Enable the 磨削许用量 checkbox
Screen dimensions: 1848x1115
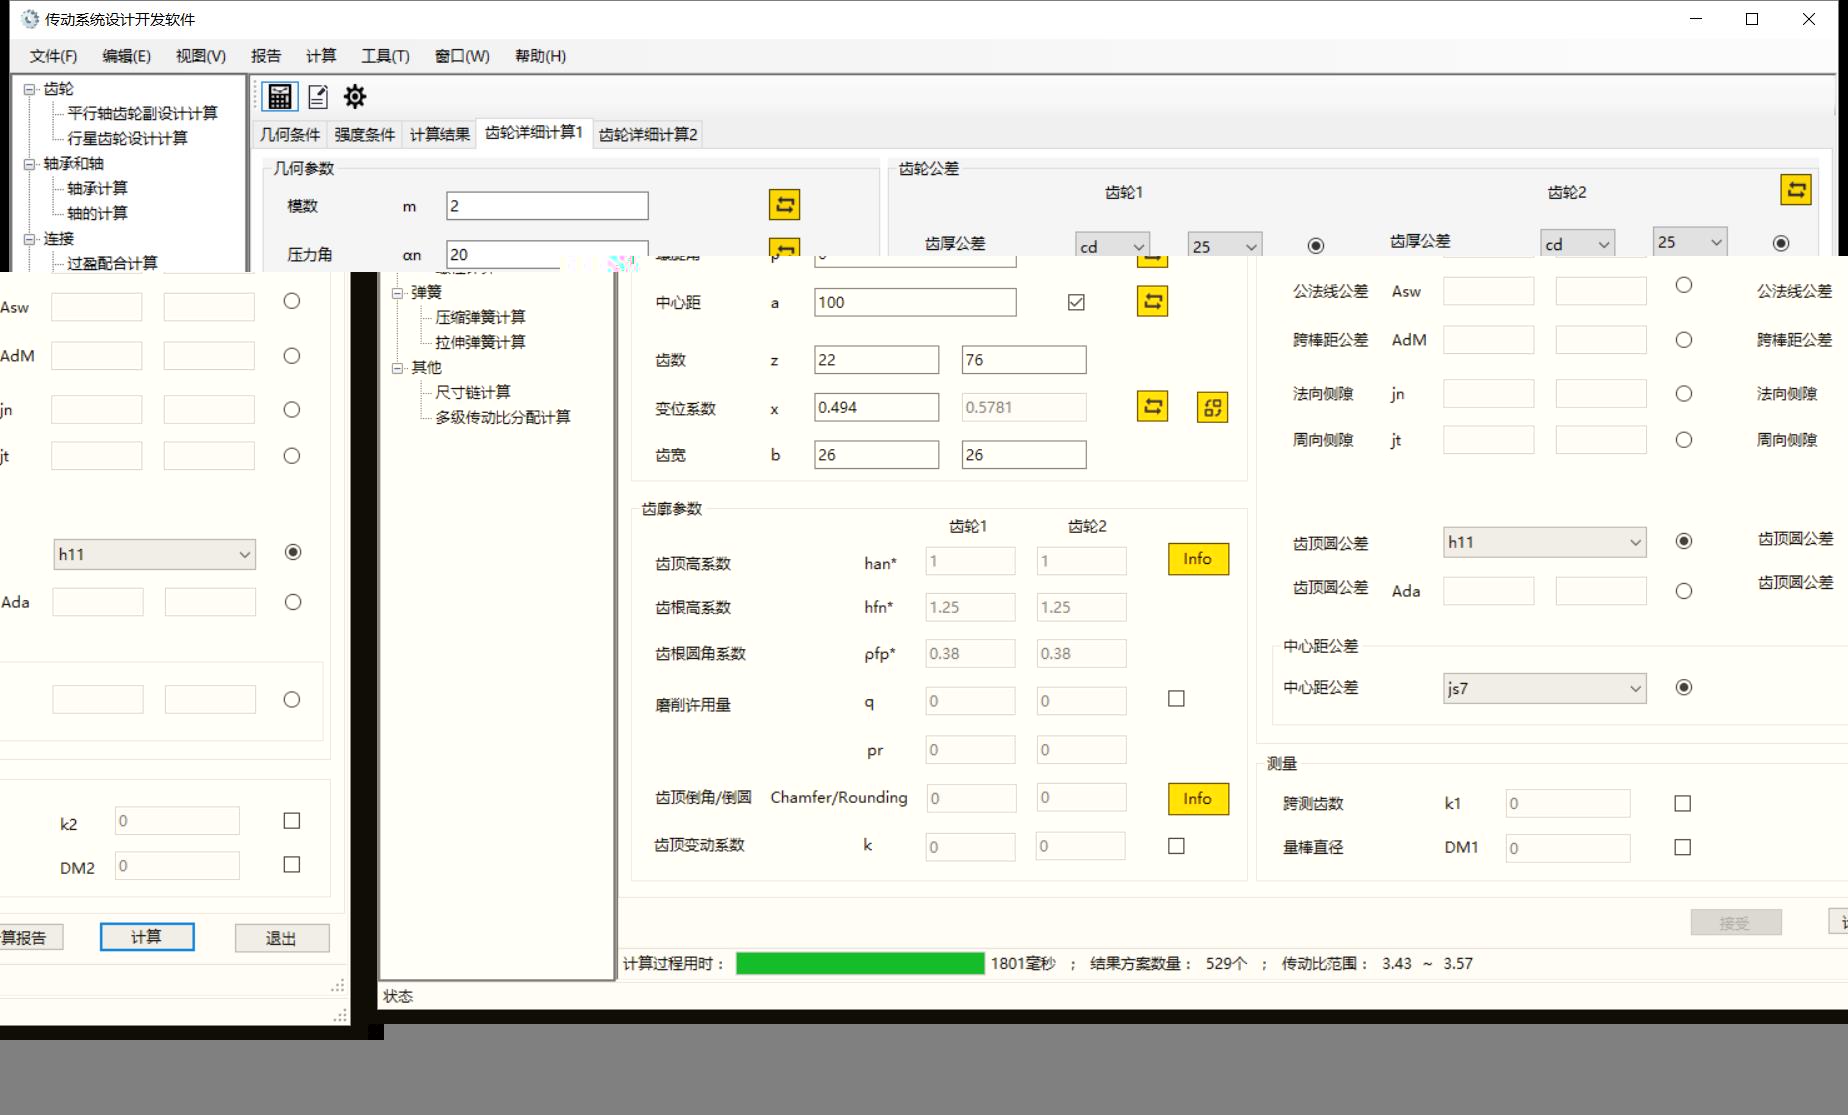tap(1176, 699)
